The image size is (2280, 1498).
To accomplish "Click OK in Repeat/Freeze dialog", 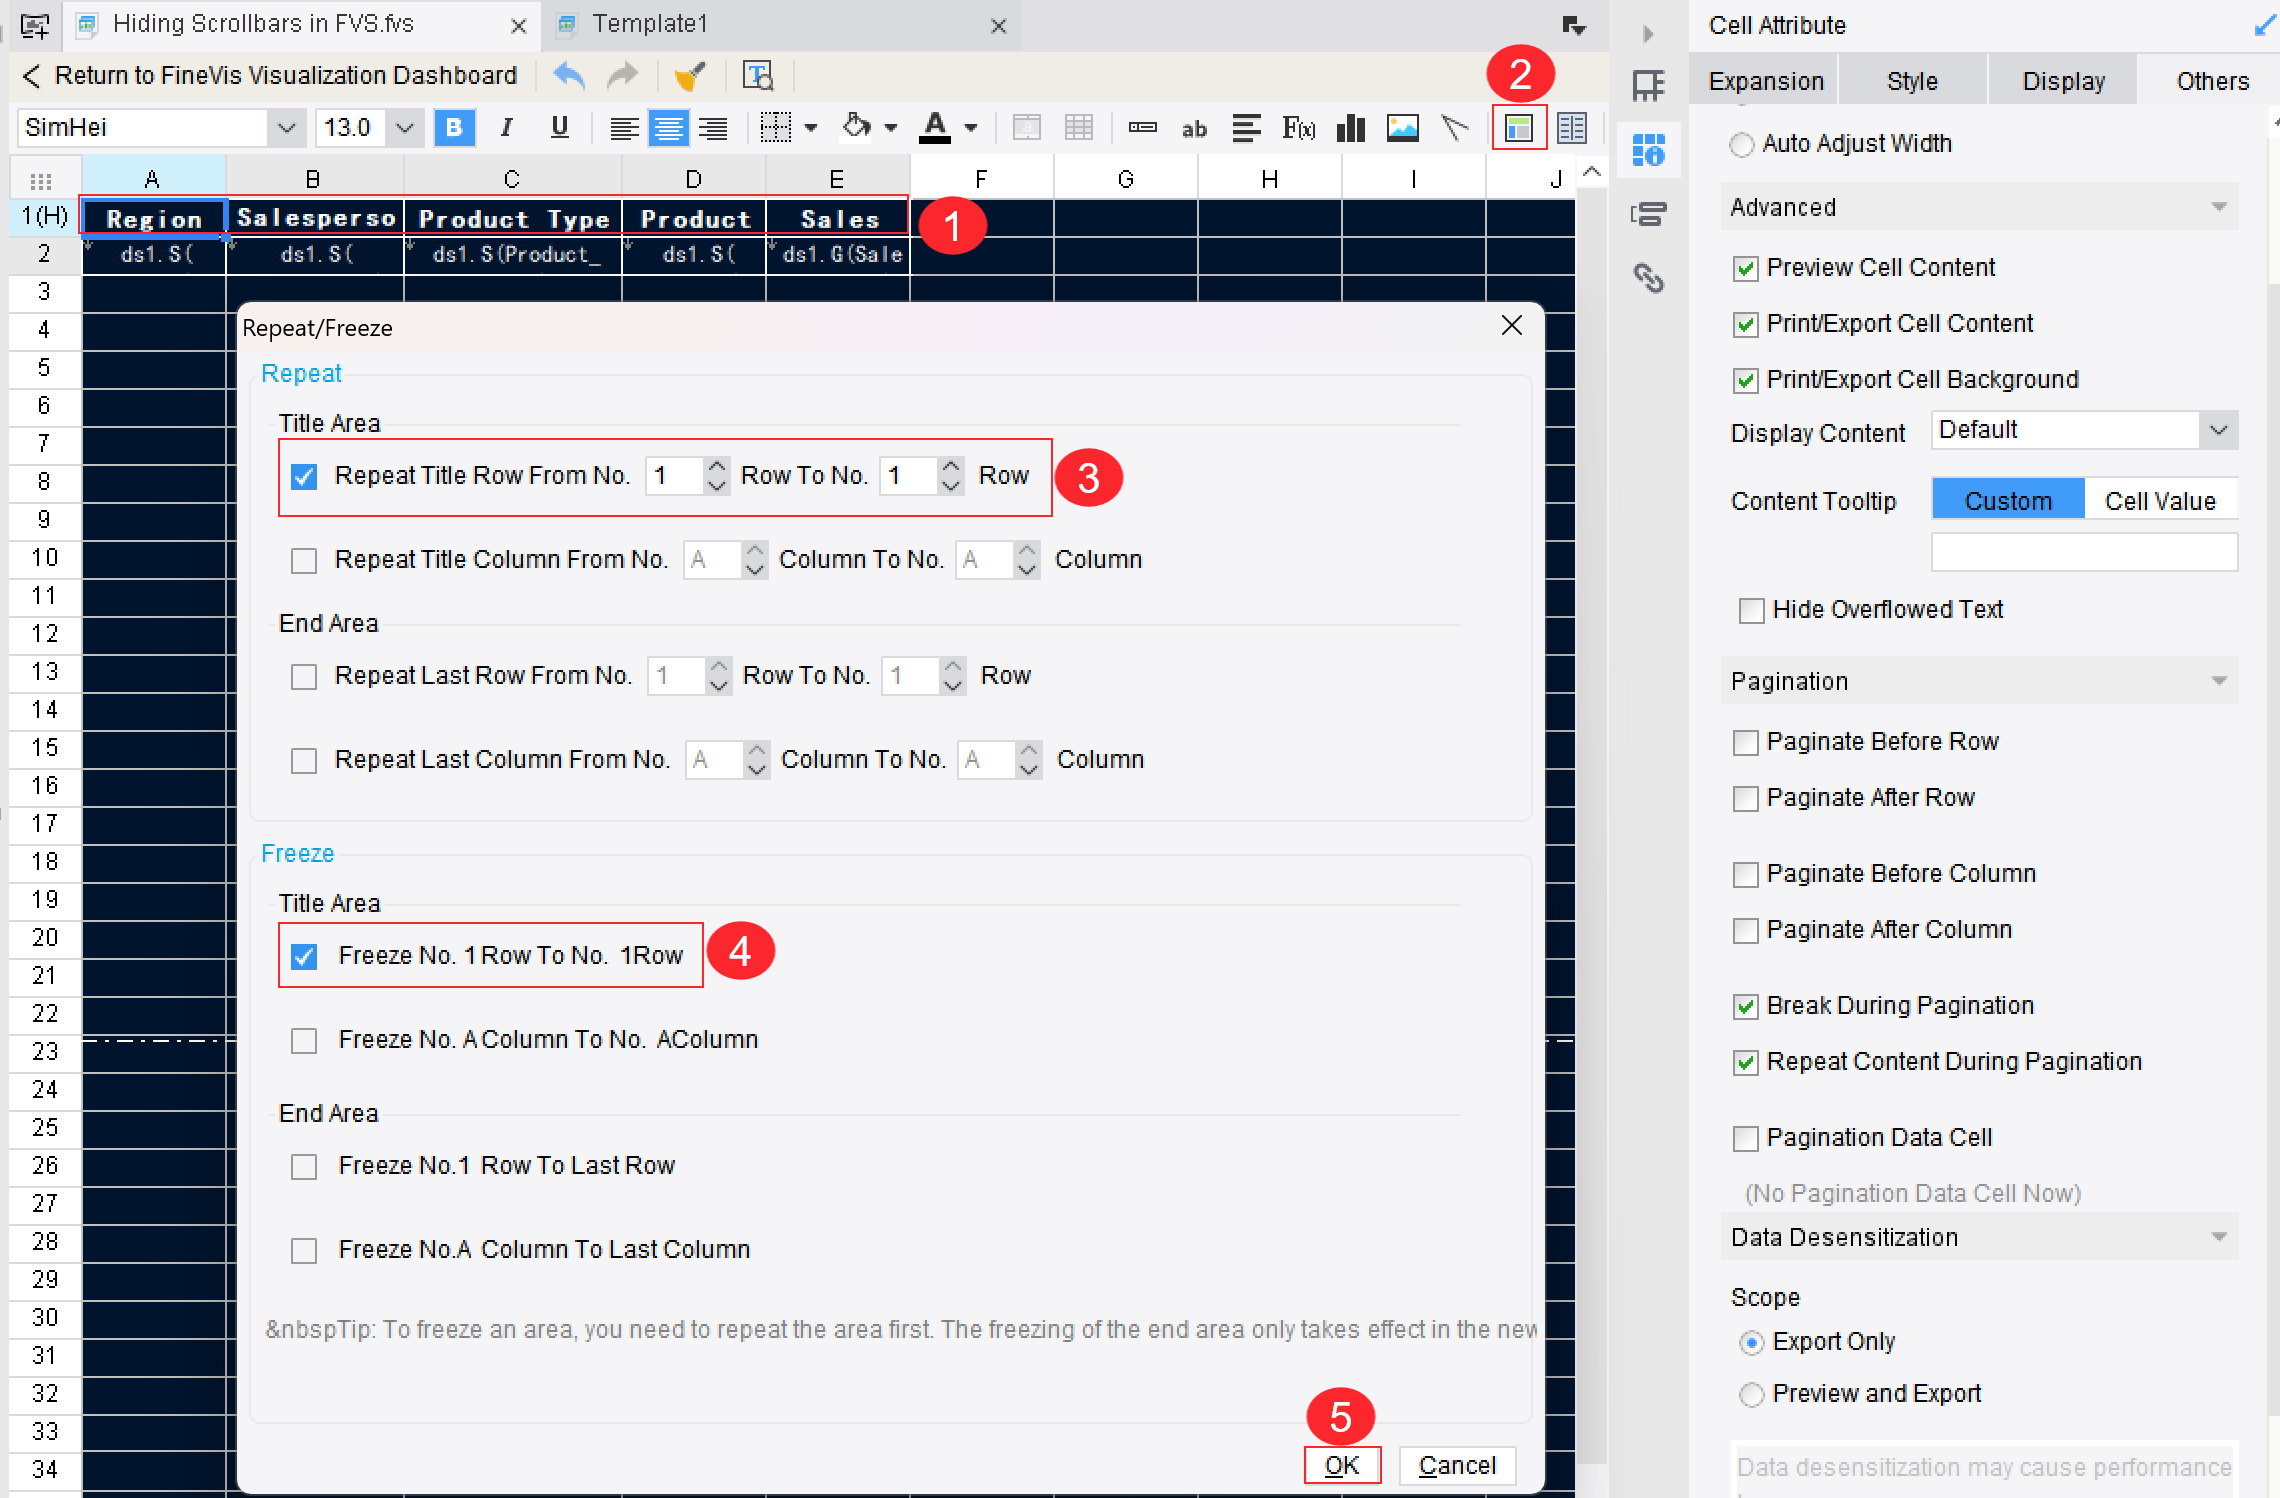I will click(1342, 1465).
